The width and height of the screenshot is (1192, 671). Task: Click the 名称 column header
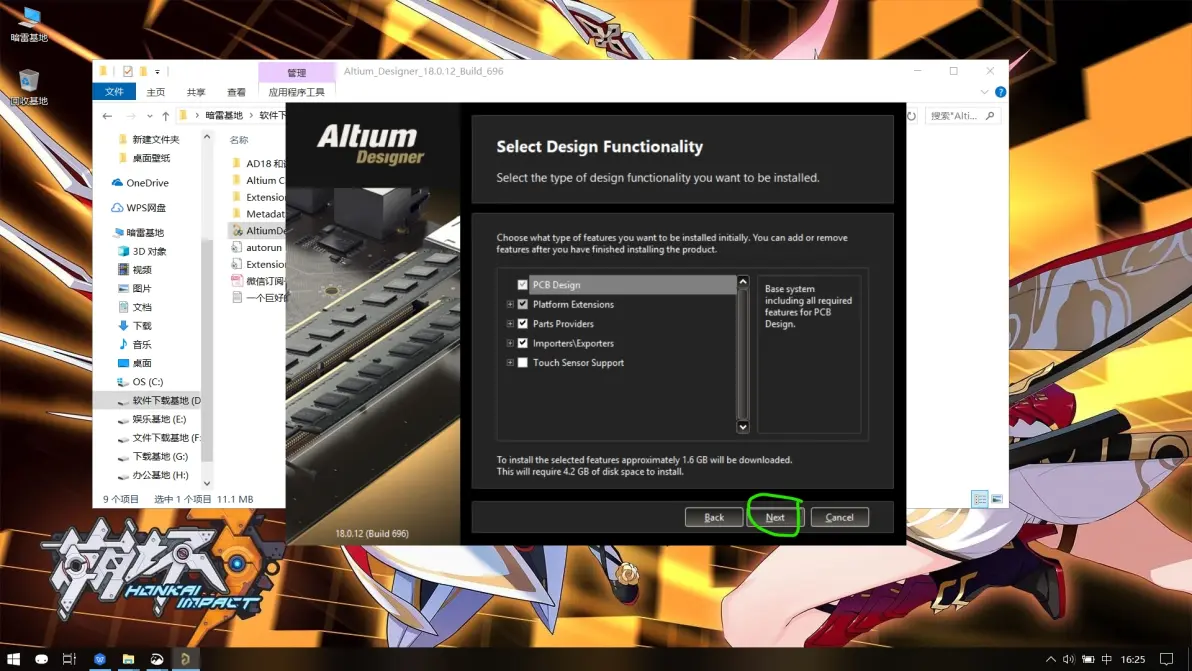(x=239, y=140)
